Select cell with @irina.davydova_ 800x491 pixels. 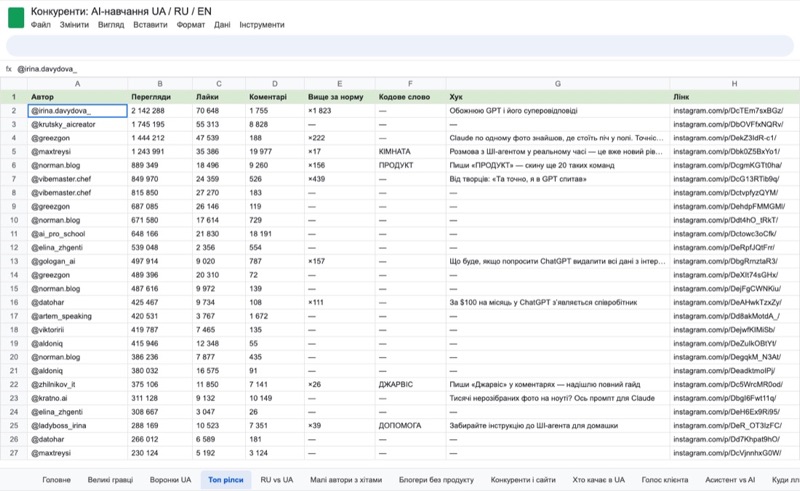(x=78, y=111)
